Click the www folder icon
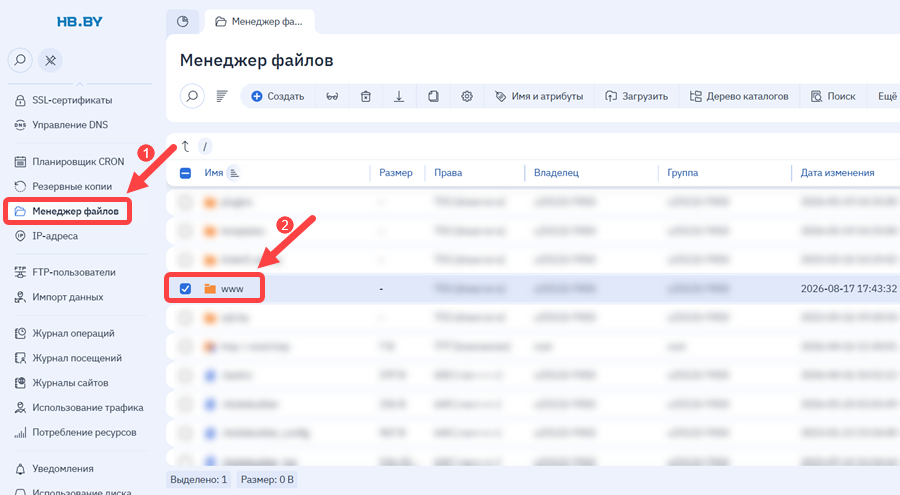Image resolution: width=900 pixels, height=495 pixels. (x=210, y=288)
